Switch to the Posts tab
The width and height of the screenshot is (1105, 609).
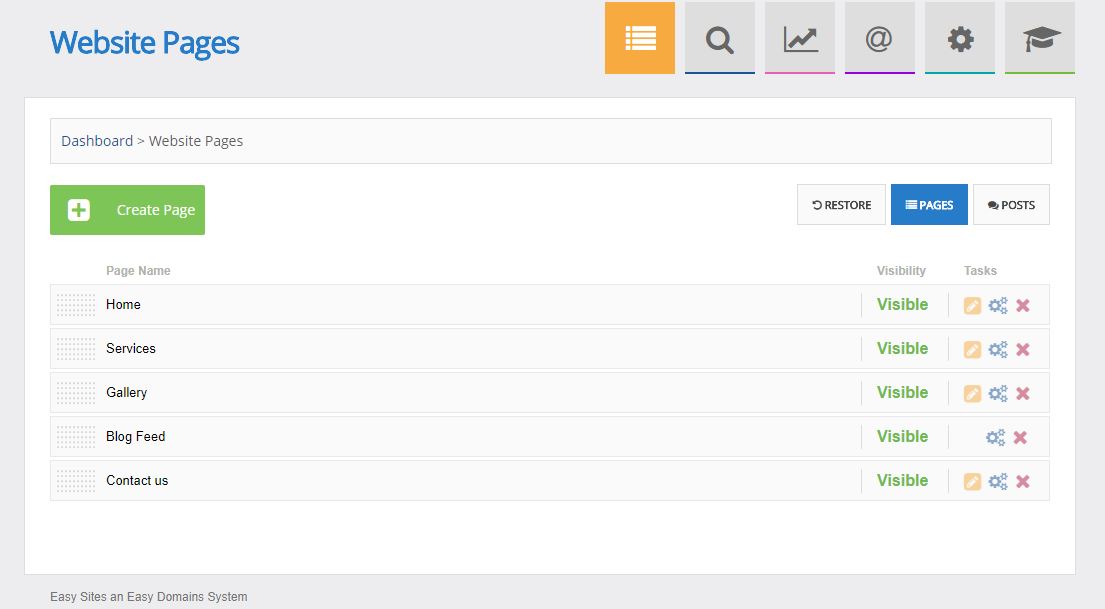pos(1011,205)
